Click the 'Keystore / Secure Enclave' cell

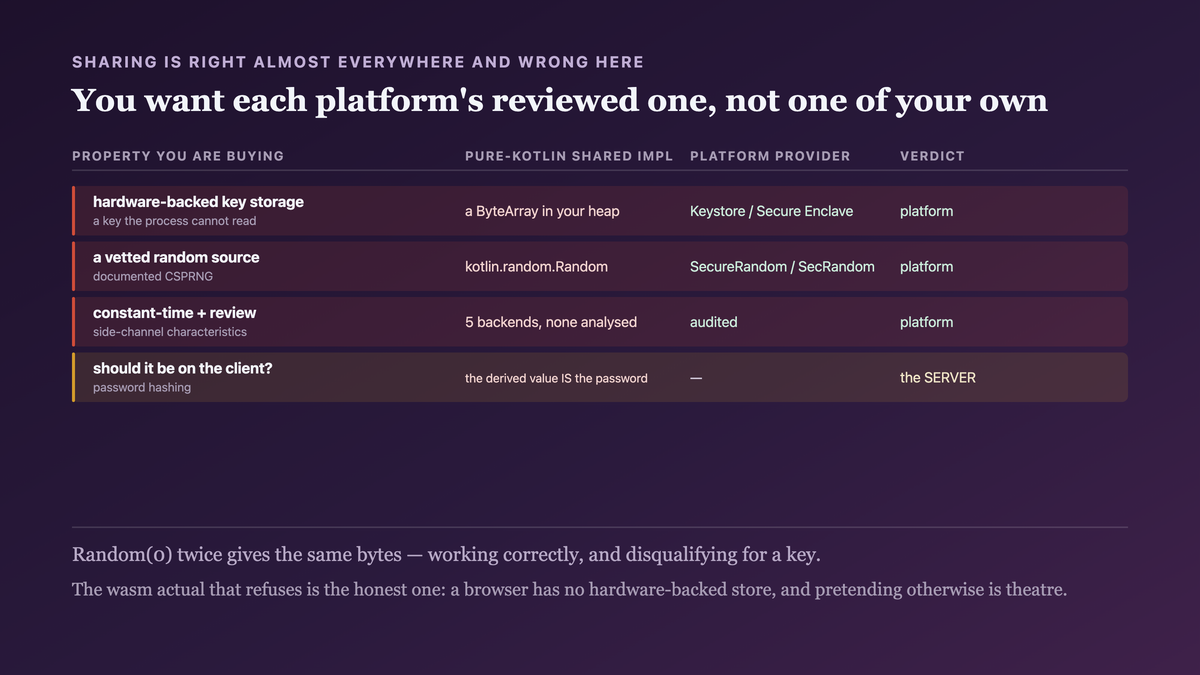[x=770, y=211]
